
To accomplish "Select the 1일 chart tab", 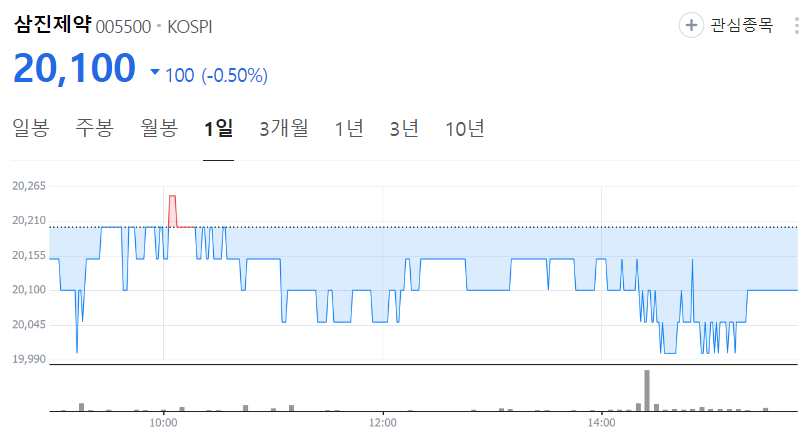I will pos(219,128).
